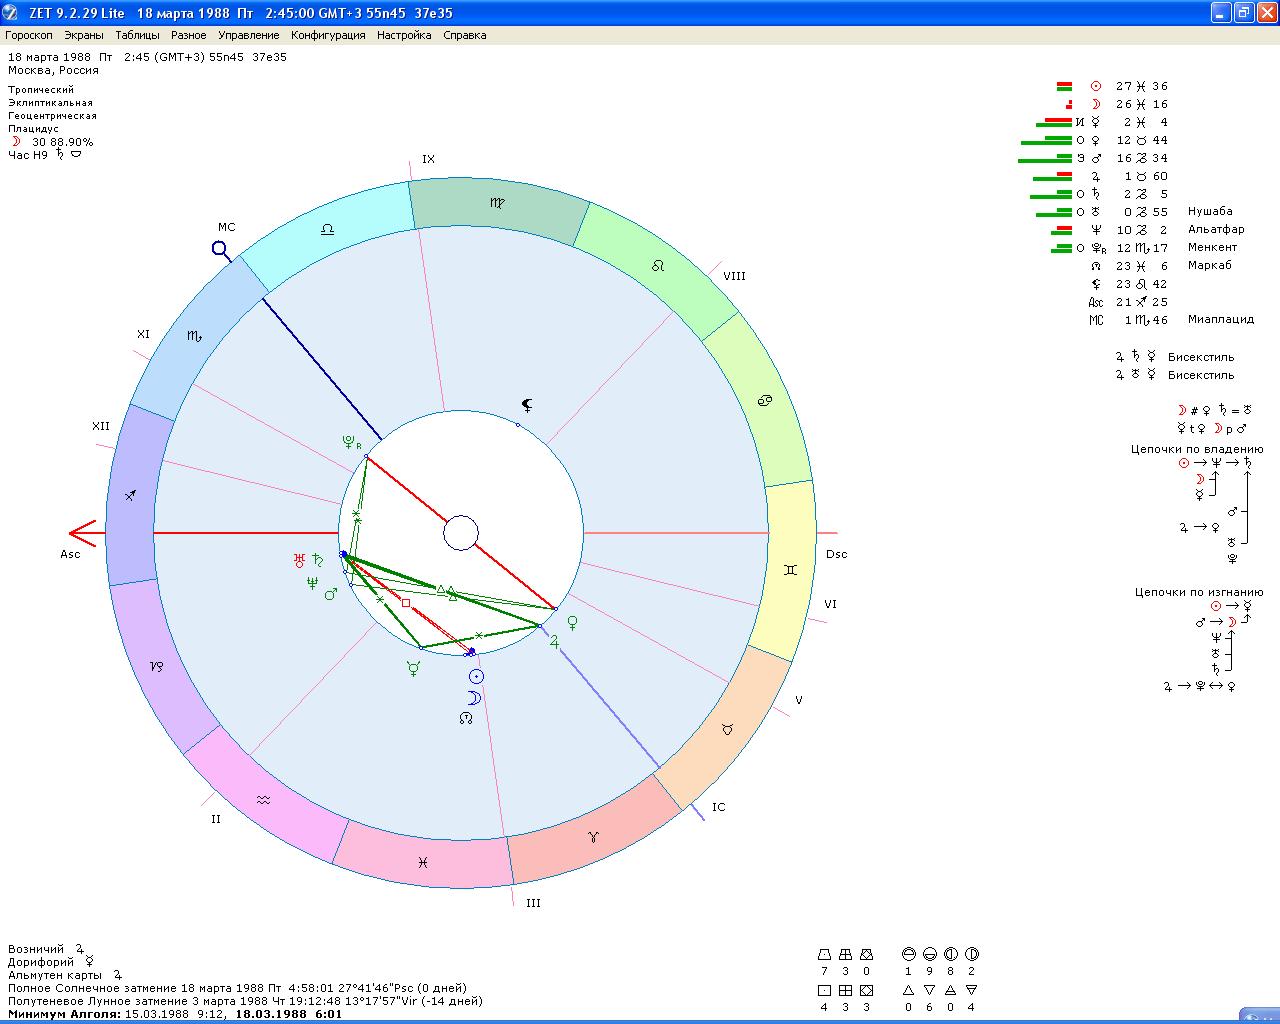The width and height of the screenshot is (1280, 1024).
Task: Select the Jupiter glyph in the chart wheel
Action: click(554, 642)
